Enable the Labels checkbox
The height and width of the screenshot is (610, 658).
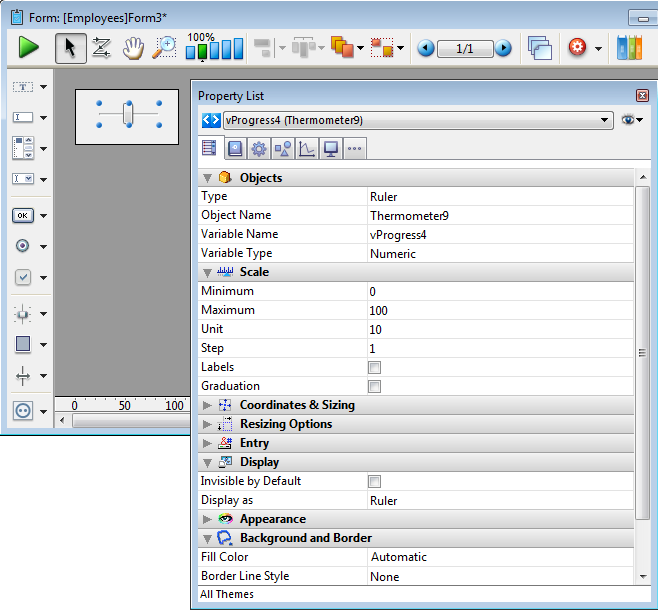pyautogui.click(x=375, y=367)
